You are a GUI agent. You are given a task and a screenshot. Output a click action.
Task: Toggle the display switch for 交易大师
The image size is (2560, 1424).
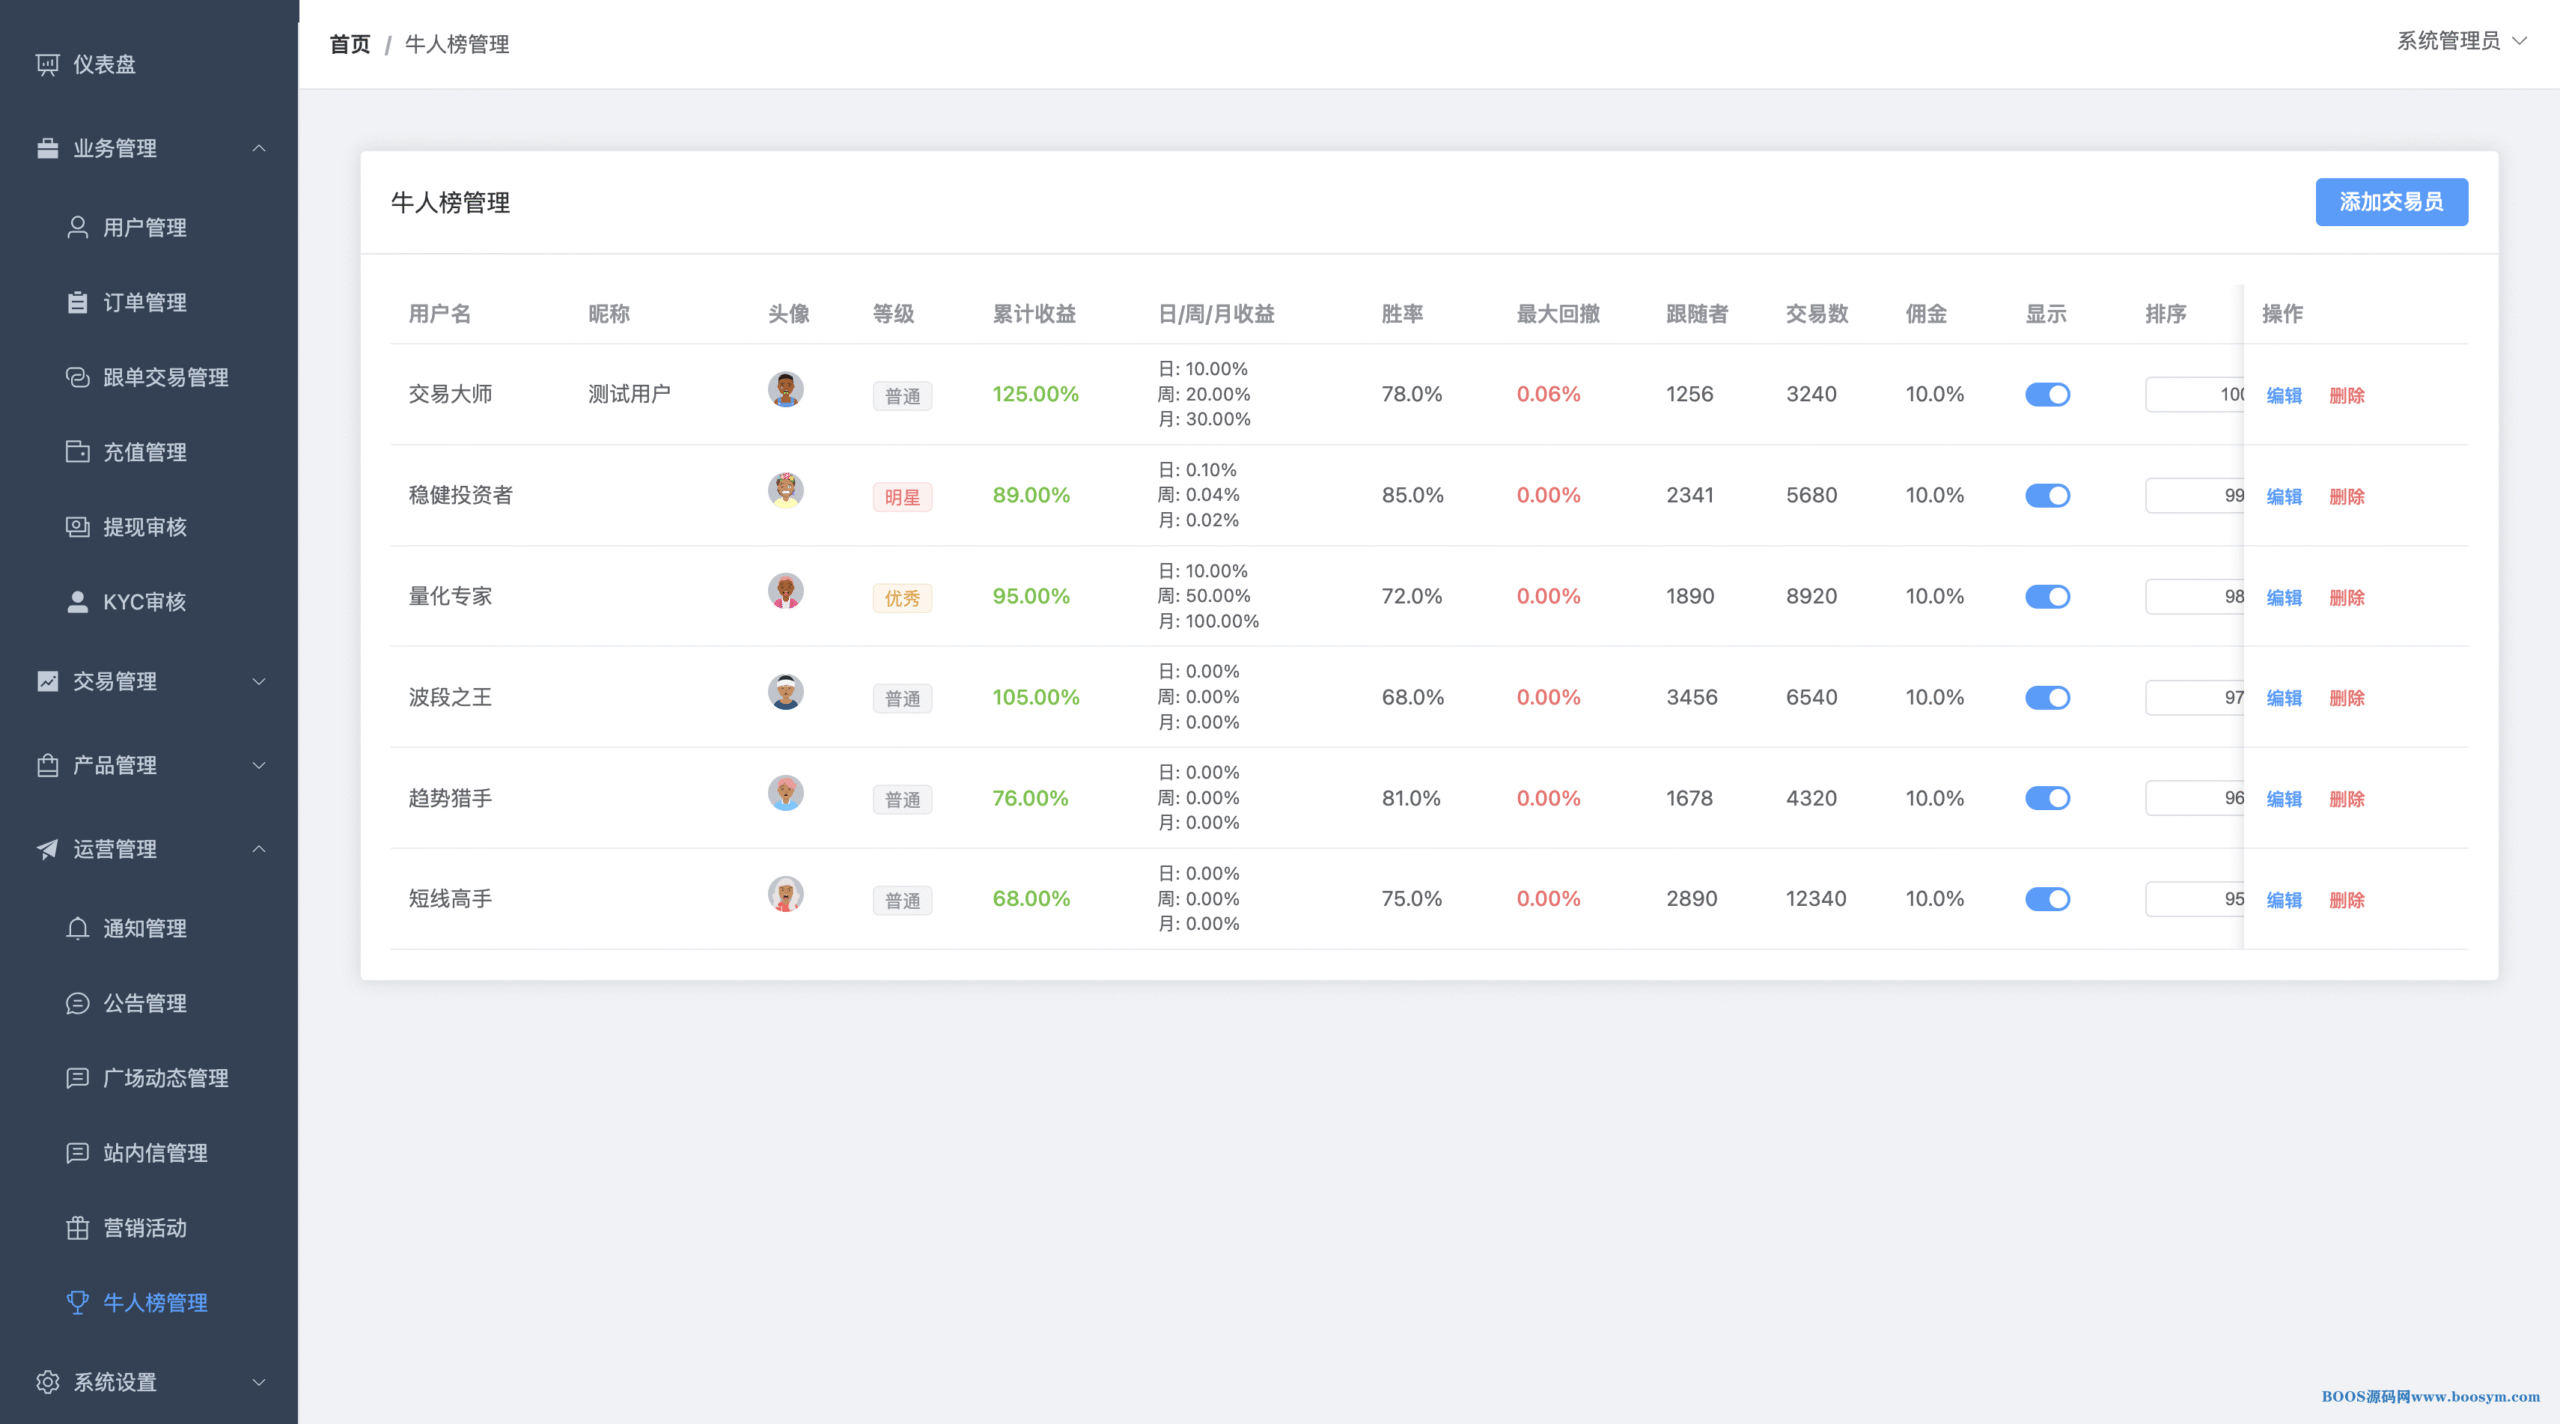[2047, 395]
